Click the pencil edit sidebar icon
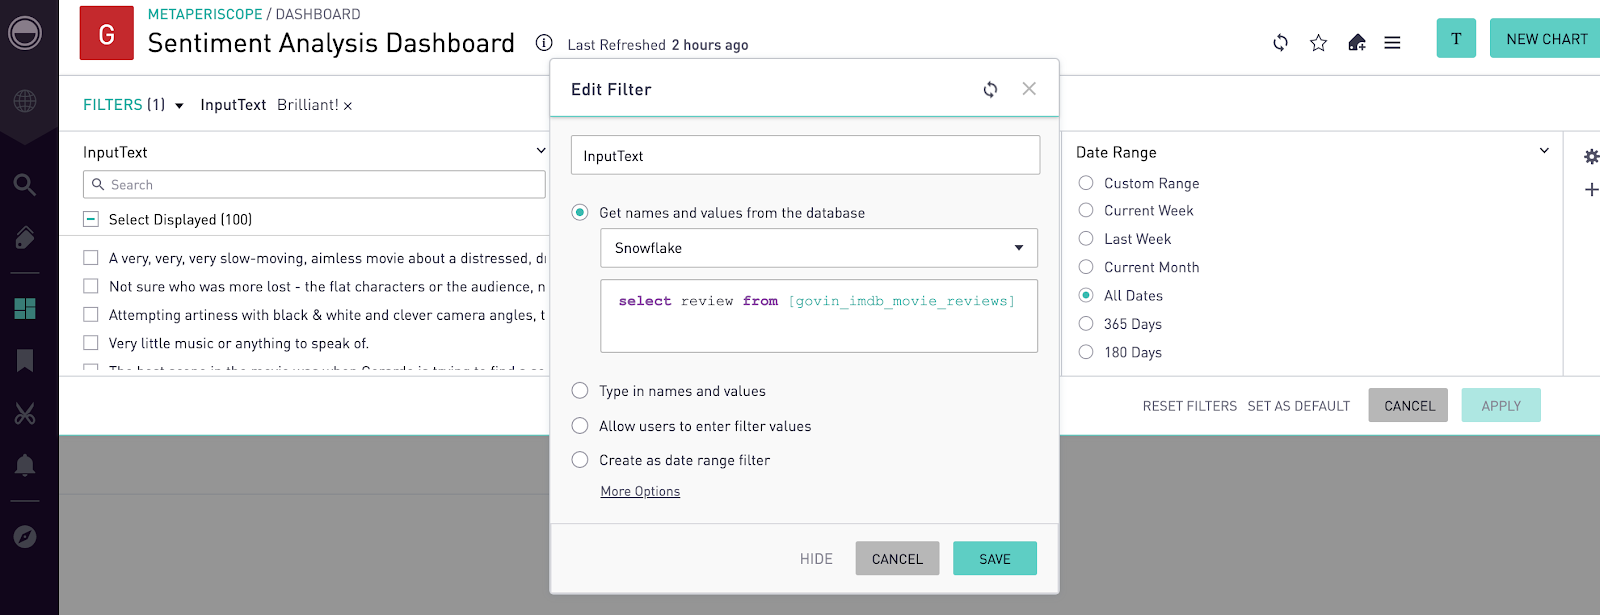Screen dimensions: 1600x615 pyautogui.click(x=25, y=237)
